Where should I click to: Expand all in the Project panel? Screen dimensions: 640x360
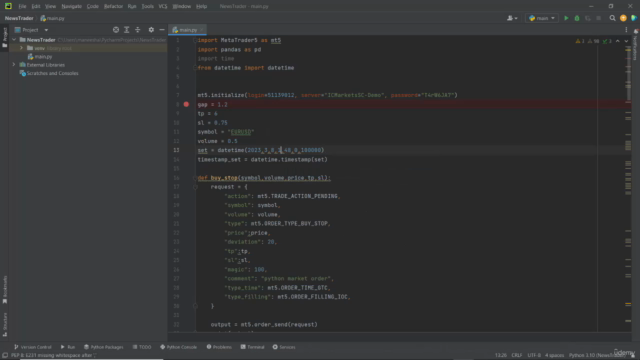(x=127, y=30)
